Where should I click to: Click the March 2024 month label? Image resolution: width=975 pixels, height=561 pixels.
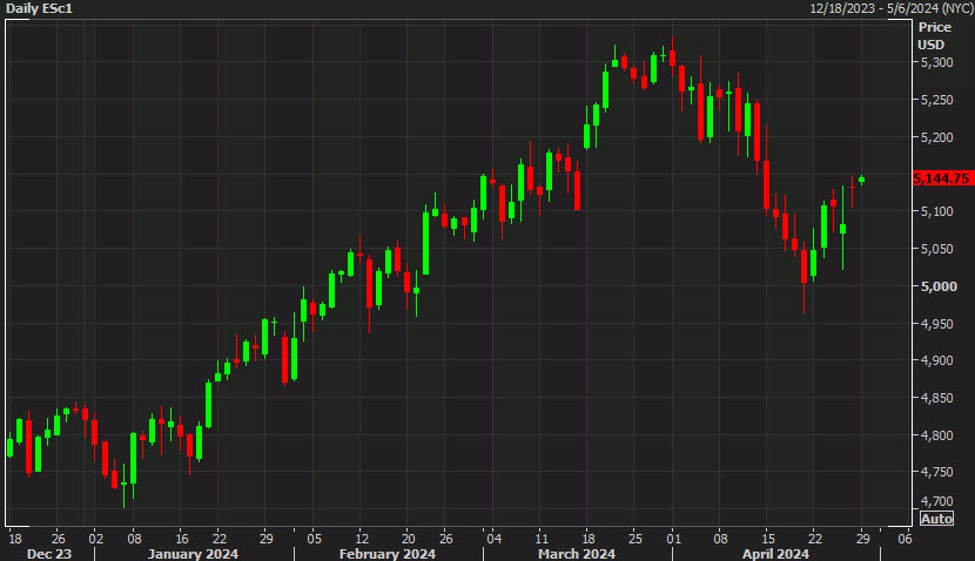[576, 554]
